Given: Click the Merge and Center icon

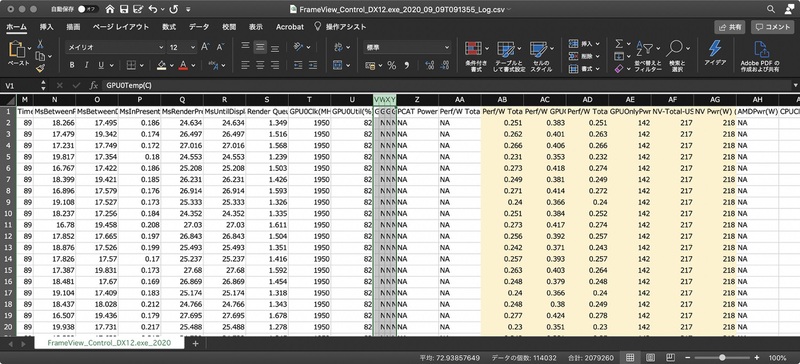Looking at the screenshot, I should coord(338,65).
